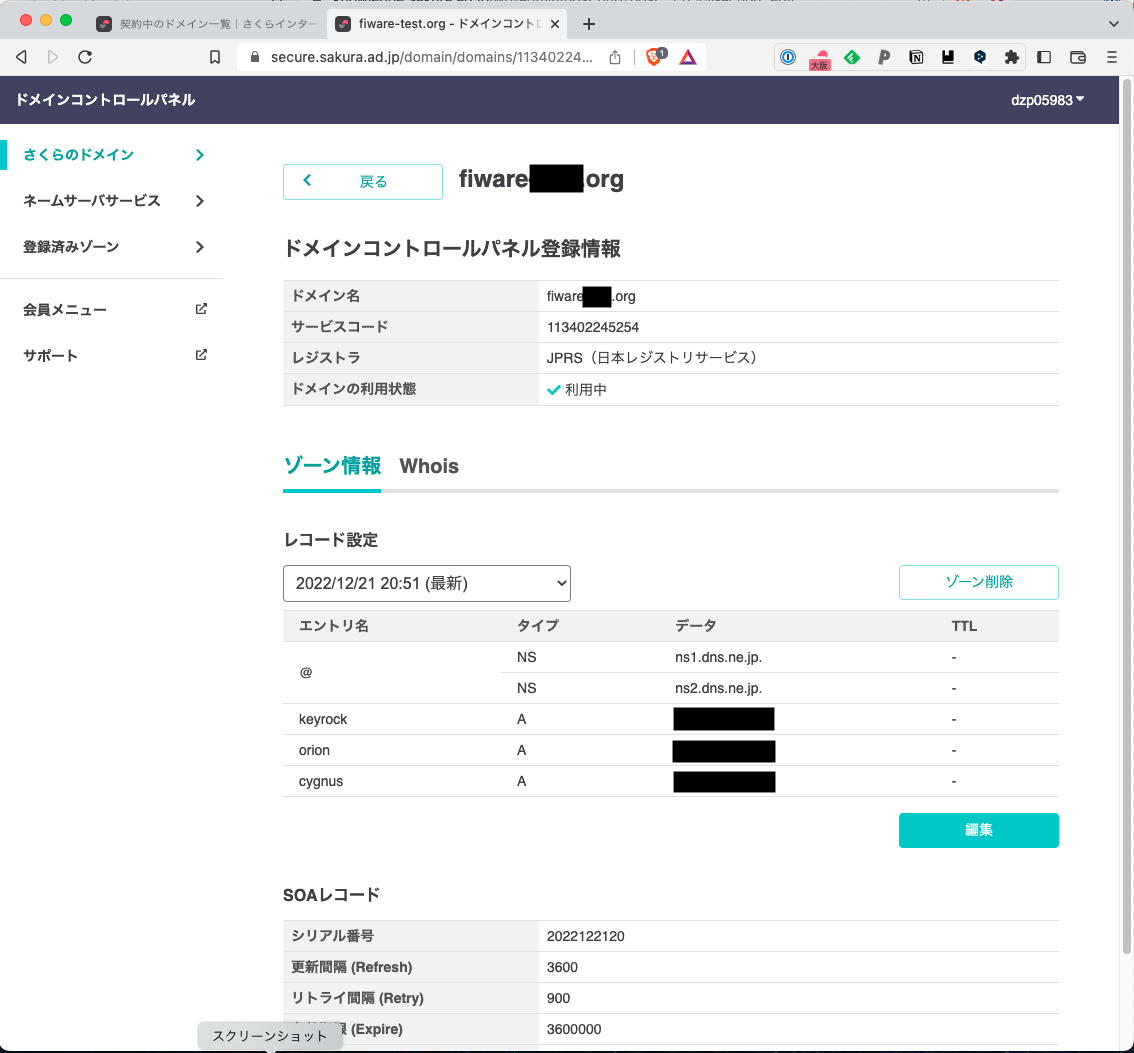
Task: Click the Refresh value 3600
Action: coord(562,967)
